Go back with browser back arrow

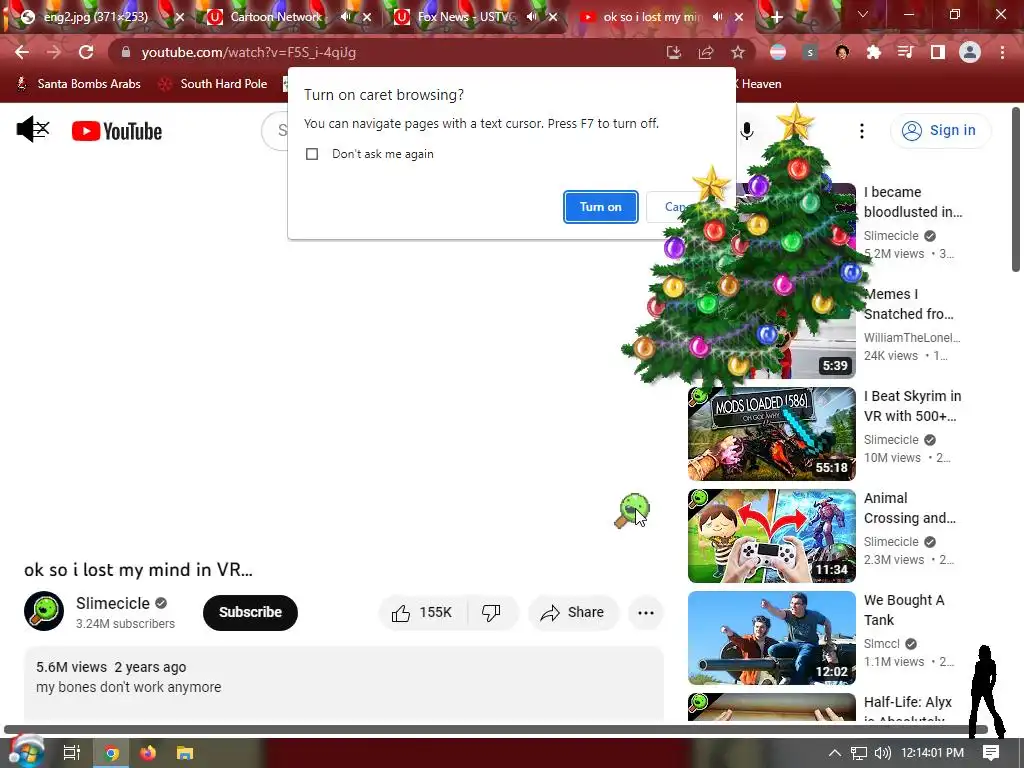[22, 52]
